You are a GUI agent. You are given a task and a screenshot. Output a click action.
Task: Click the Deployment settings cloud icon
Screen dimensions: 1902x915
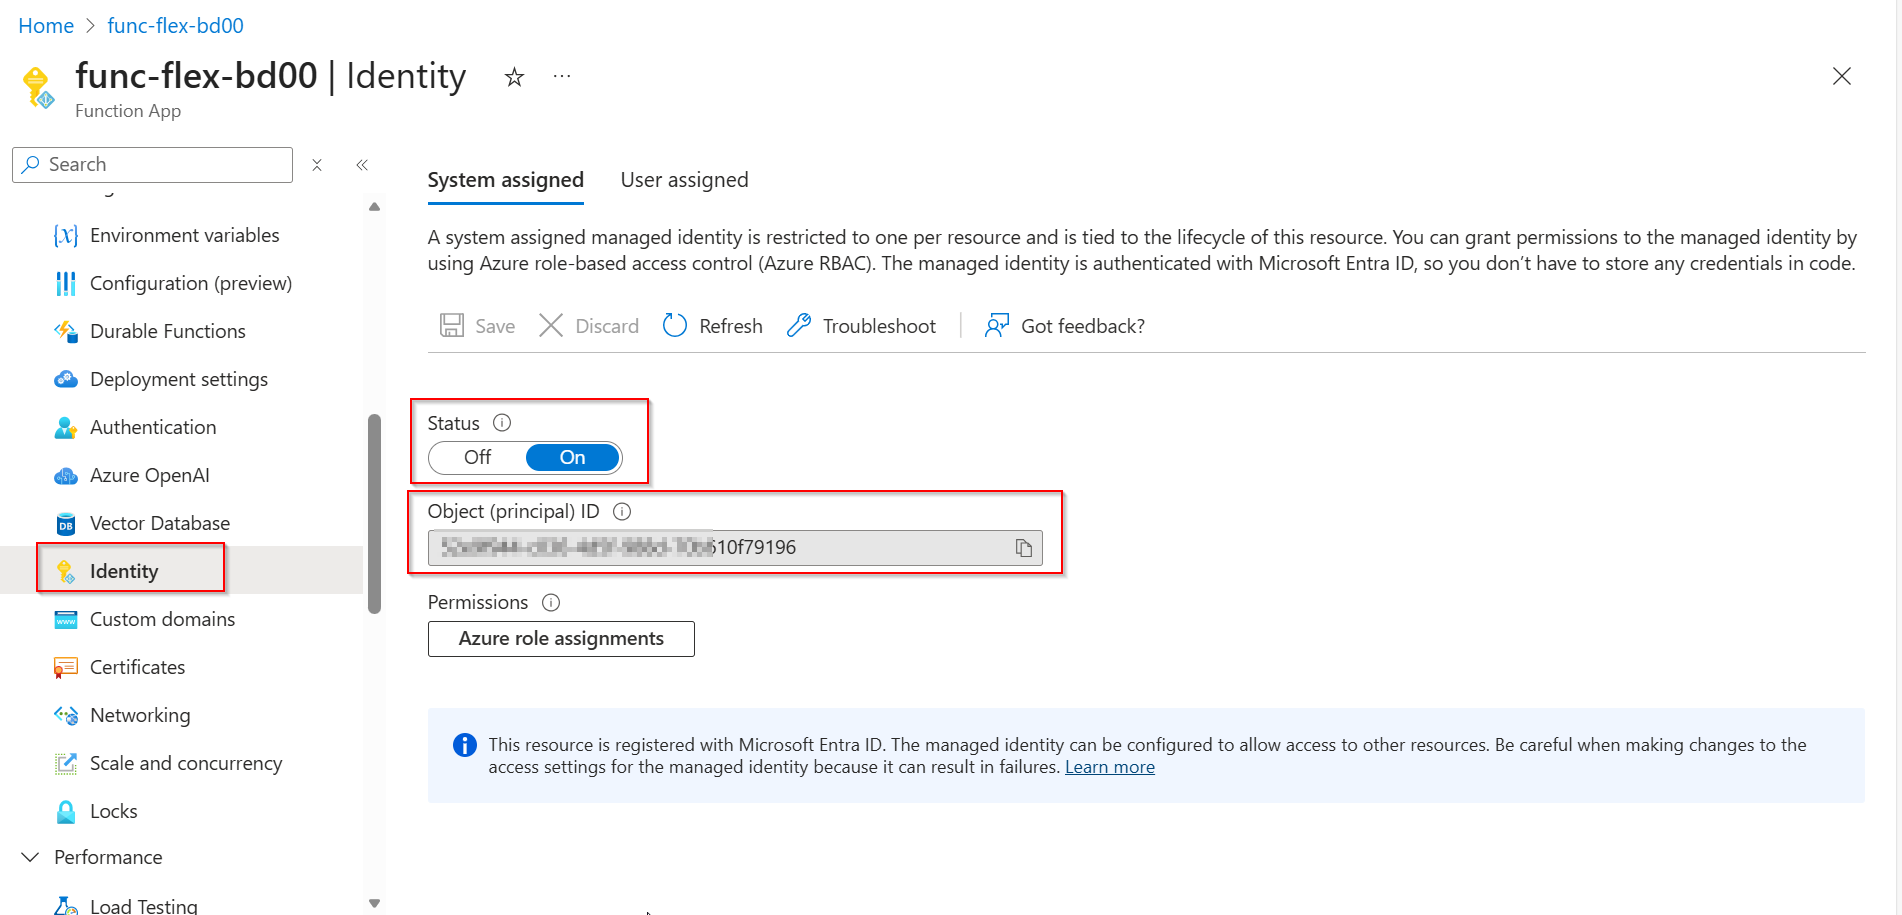click(x=66, y=379)
